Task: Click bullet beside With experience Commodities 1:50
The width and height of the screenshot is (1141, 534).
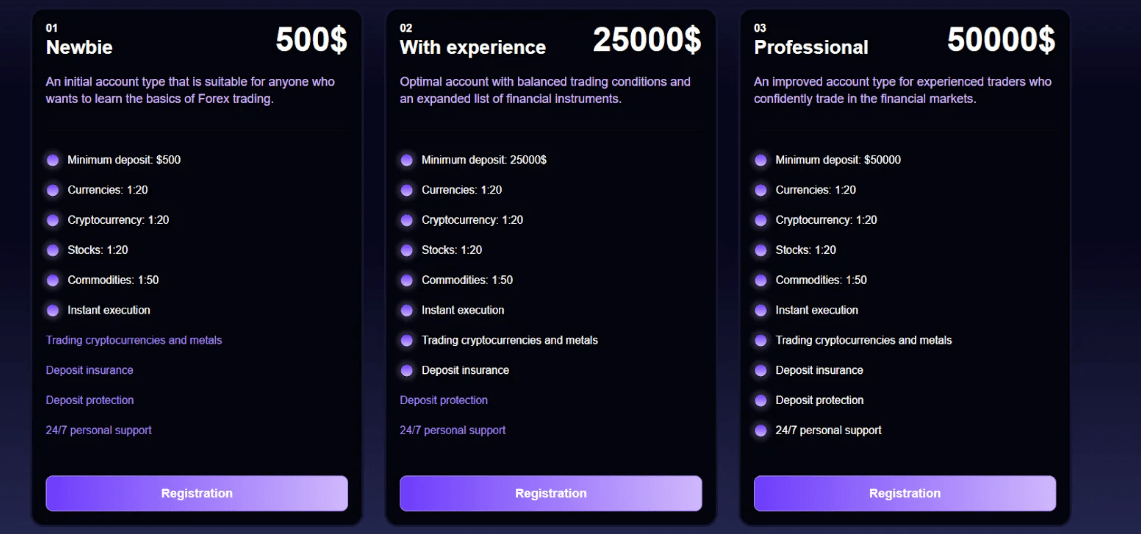Action: pyautogui.click(x=407, y=280)
